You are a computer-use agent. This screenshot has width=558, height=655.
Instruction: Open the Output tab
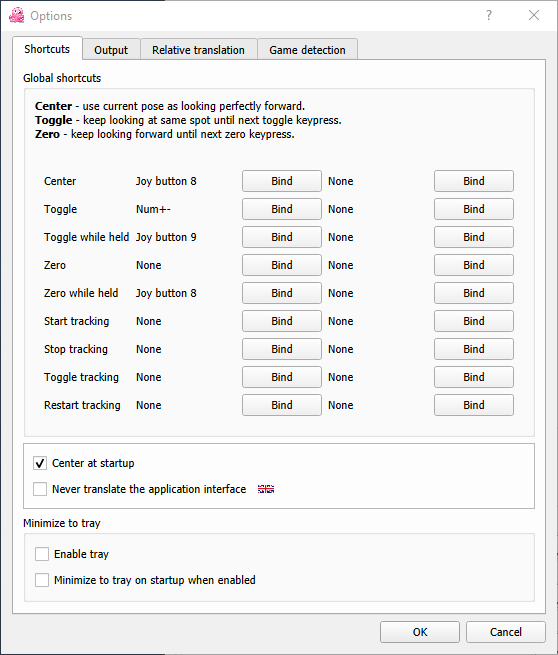pos(111,50)
